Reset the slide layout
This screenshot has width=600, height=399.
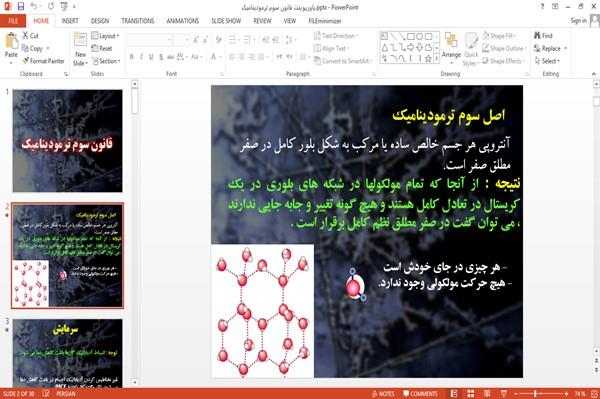click(102, 48)
